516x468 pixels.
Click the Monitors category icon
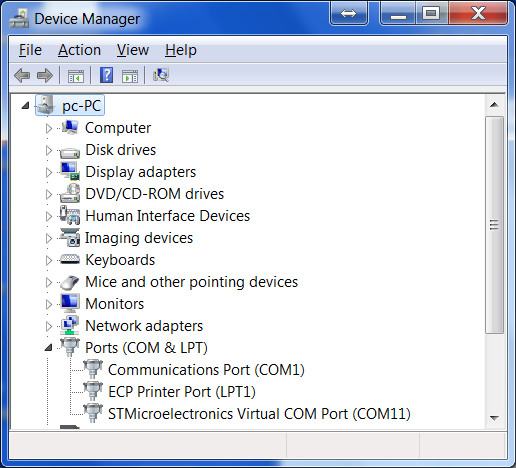click(70, 303)
